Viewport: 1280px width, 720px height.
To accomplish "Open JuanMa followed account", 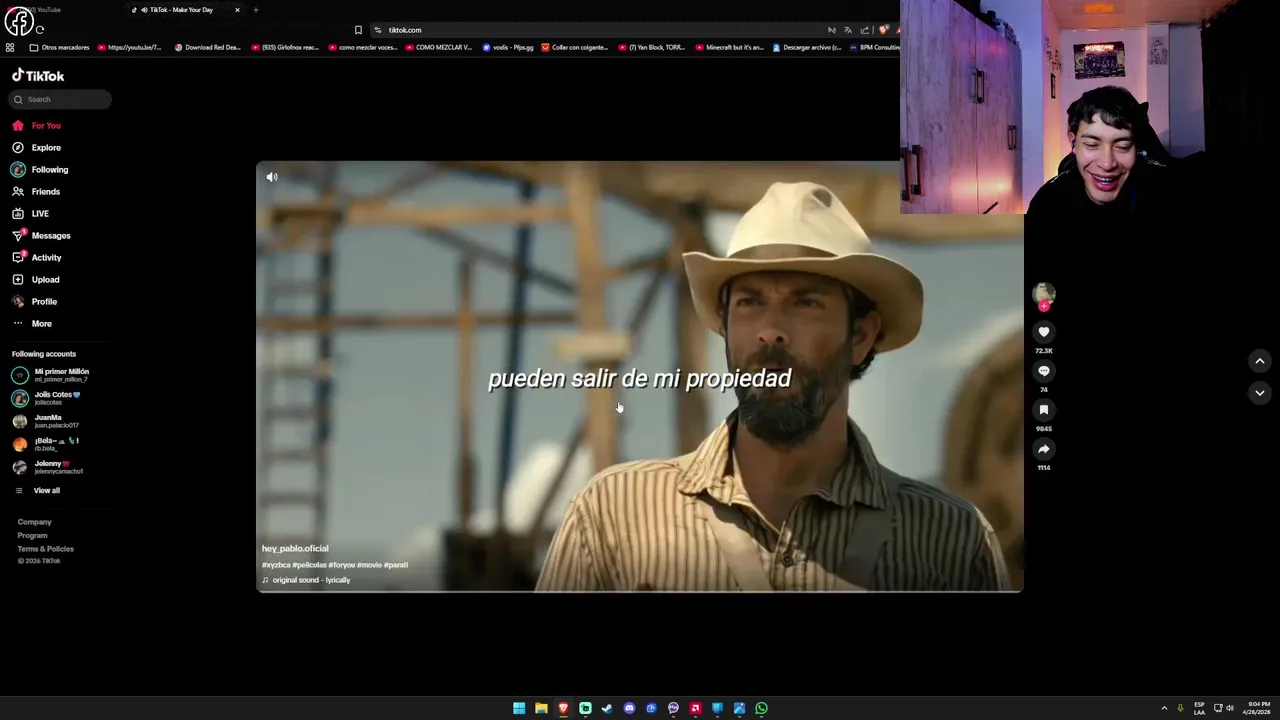I will 46,421.
